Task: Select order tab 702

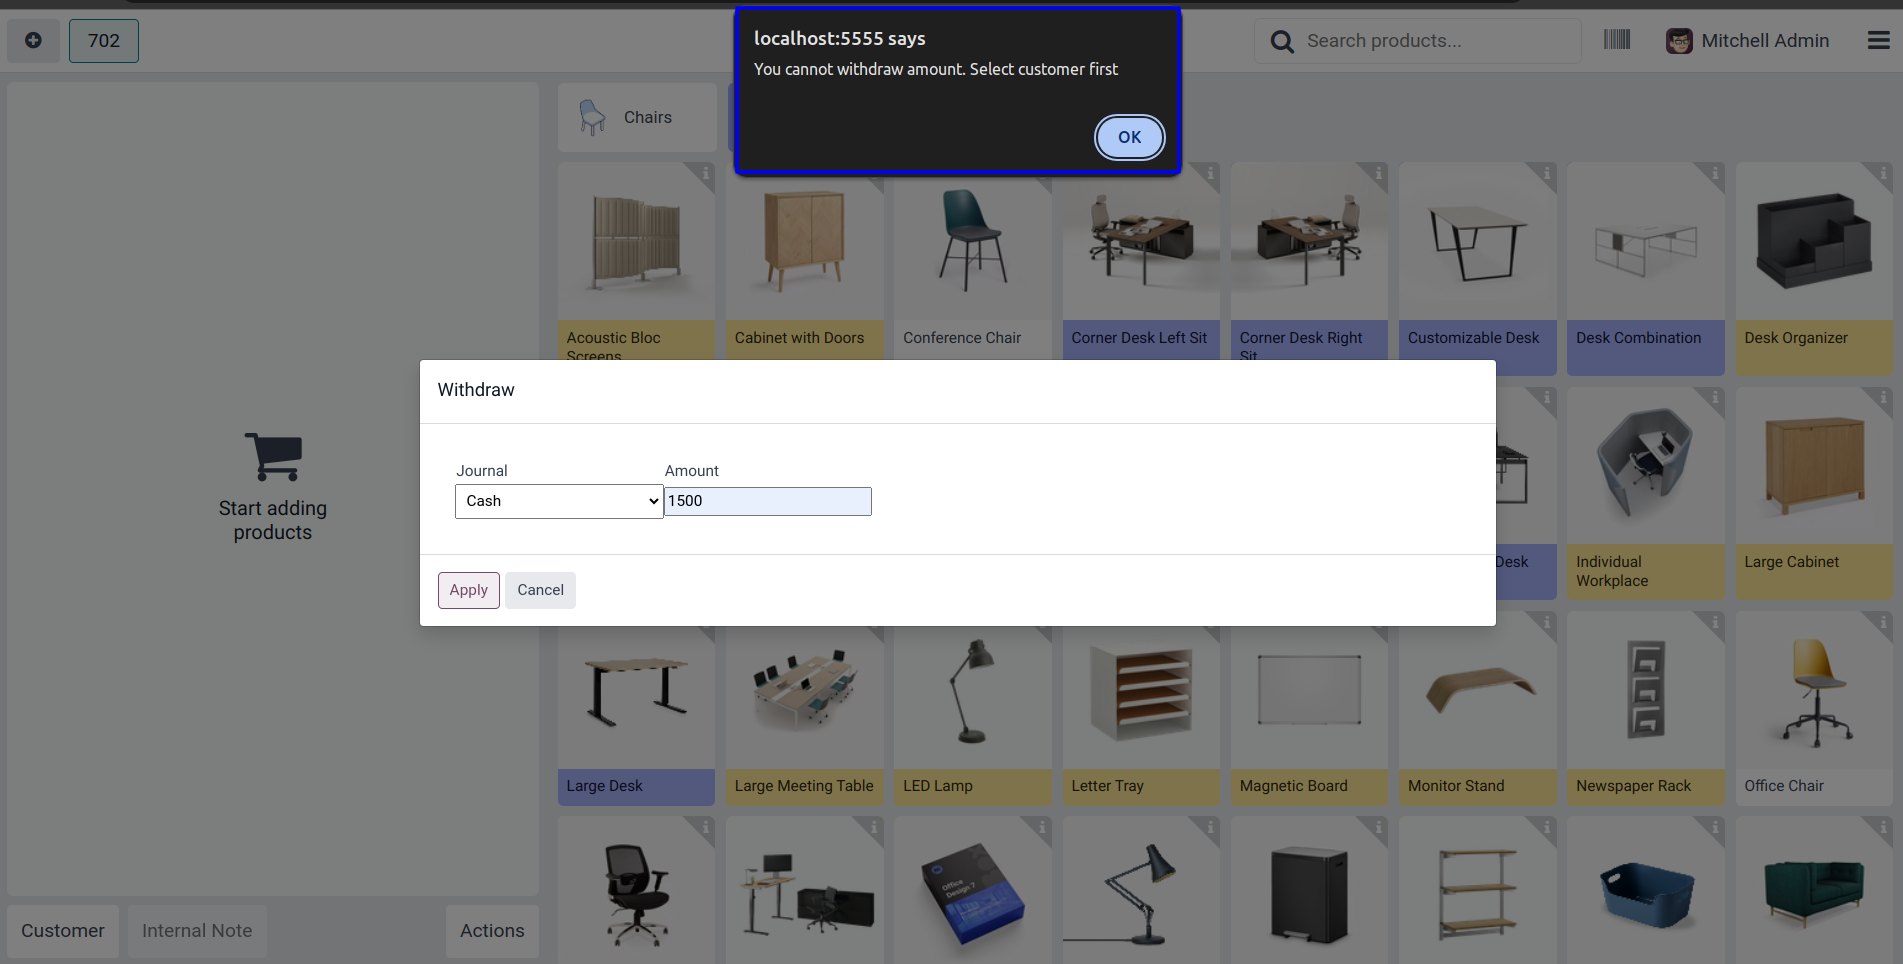Action: click(104, 41)
